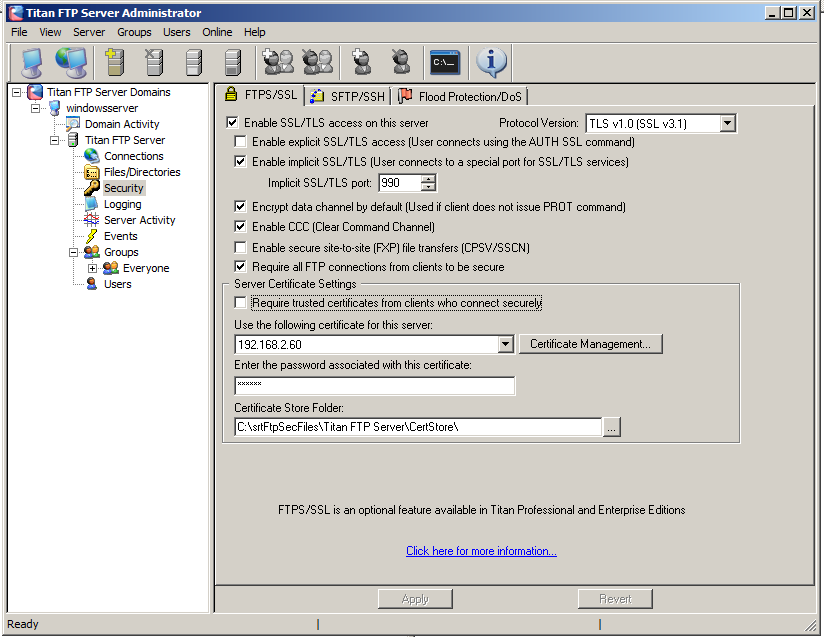Open the Protocol Version dropdown
The image size is (824, 637).
(727, 124)
